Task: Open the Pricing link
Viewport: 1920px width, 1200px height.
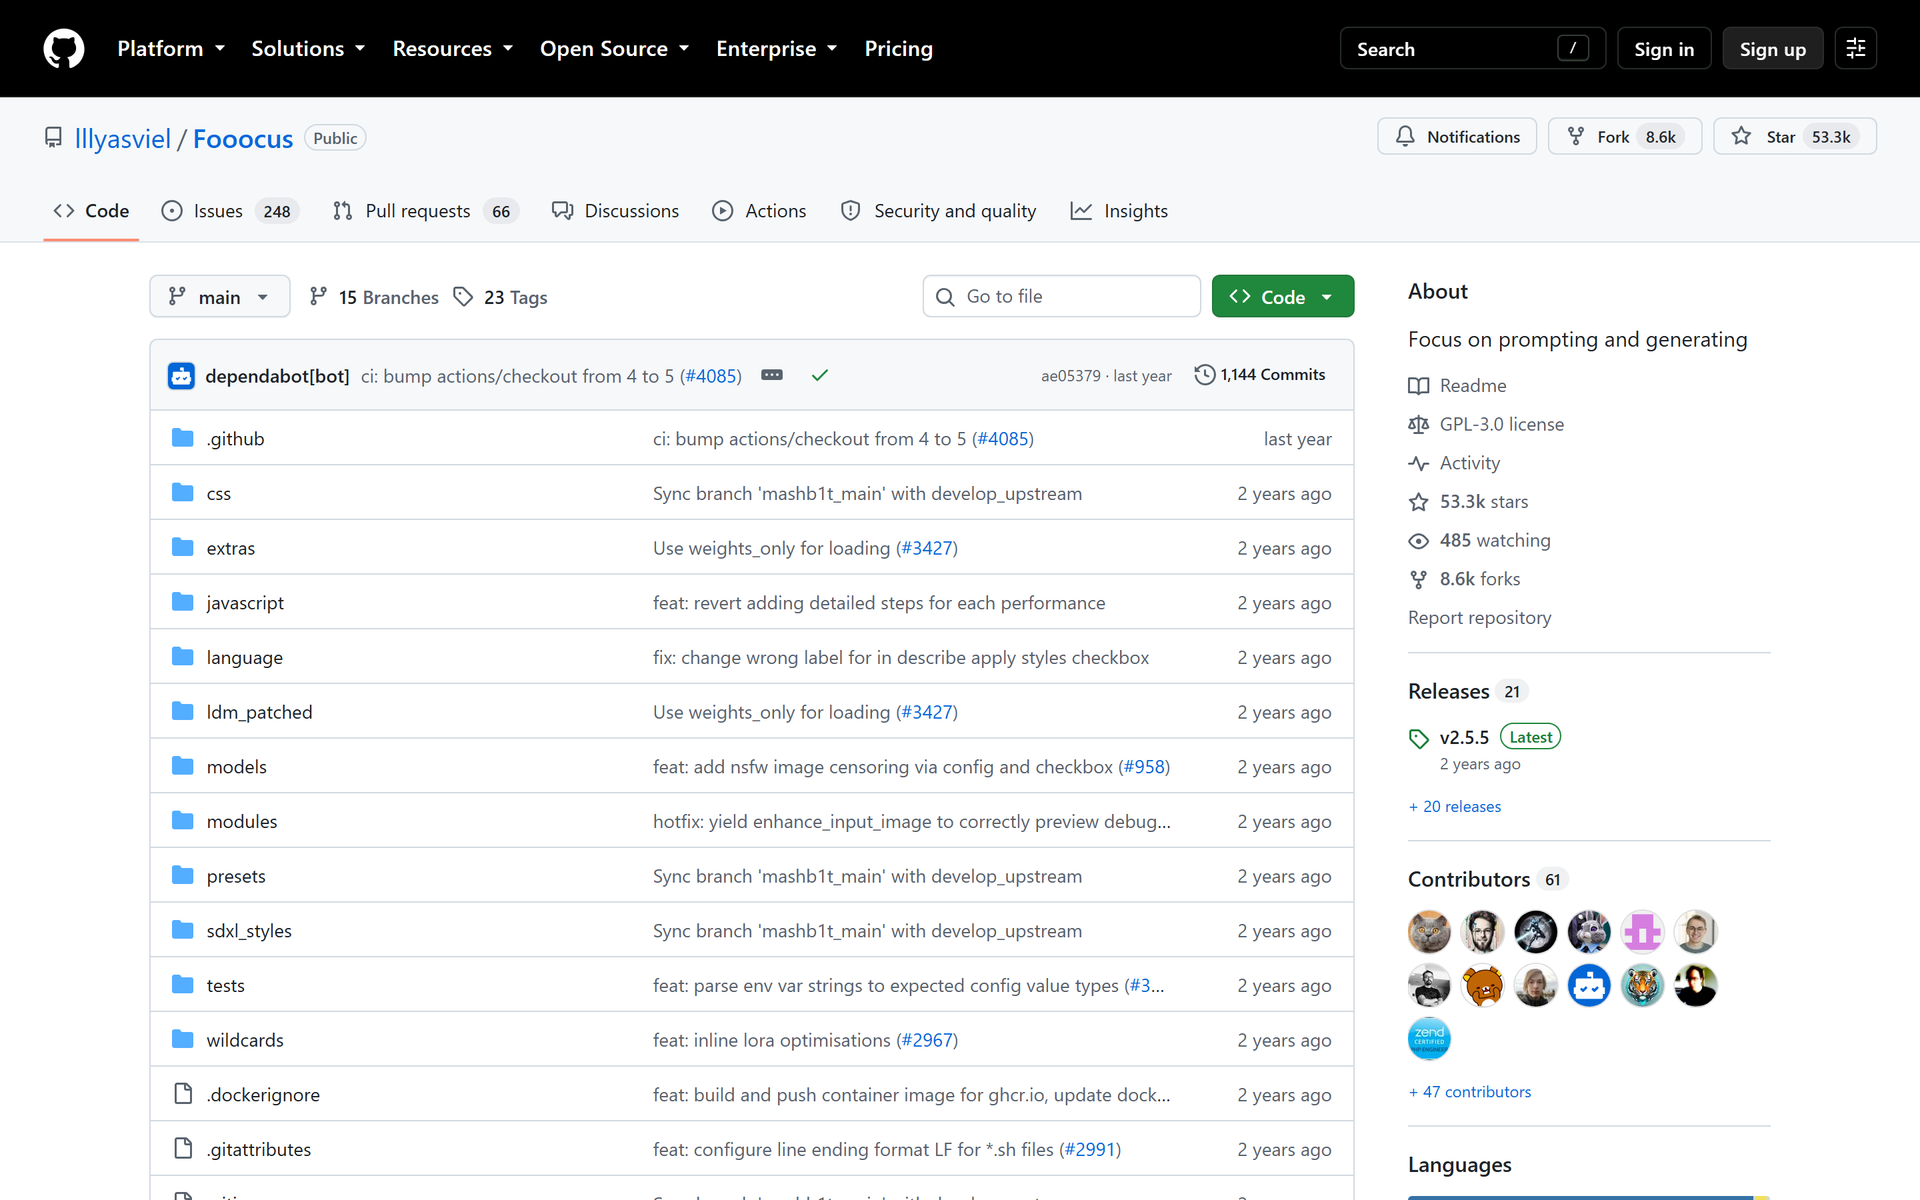Action: tap(898, 48)
